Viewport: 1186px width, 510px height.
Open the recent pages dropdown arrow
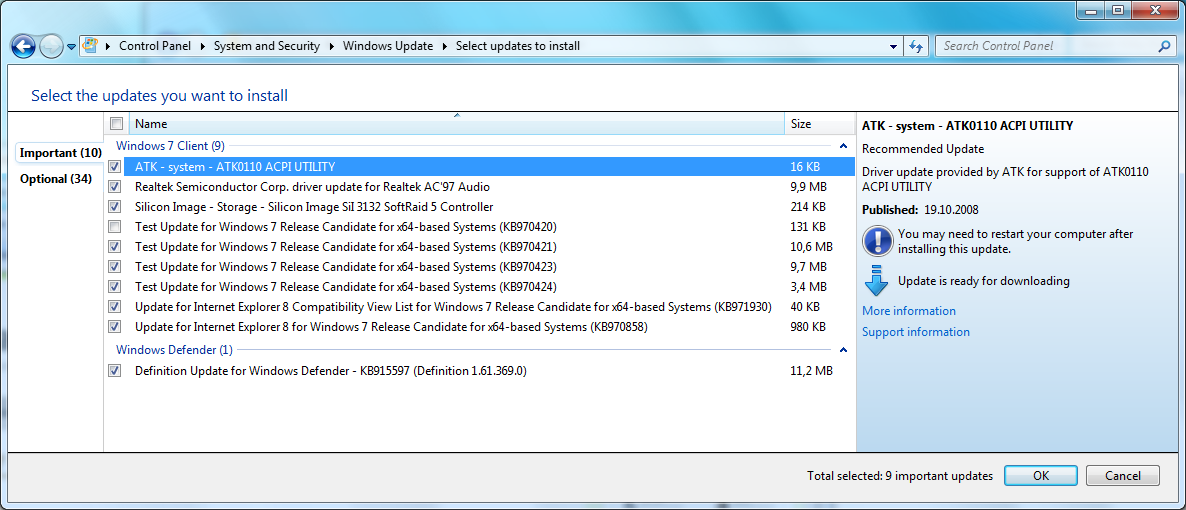point(71,46)
